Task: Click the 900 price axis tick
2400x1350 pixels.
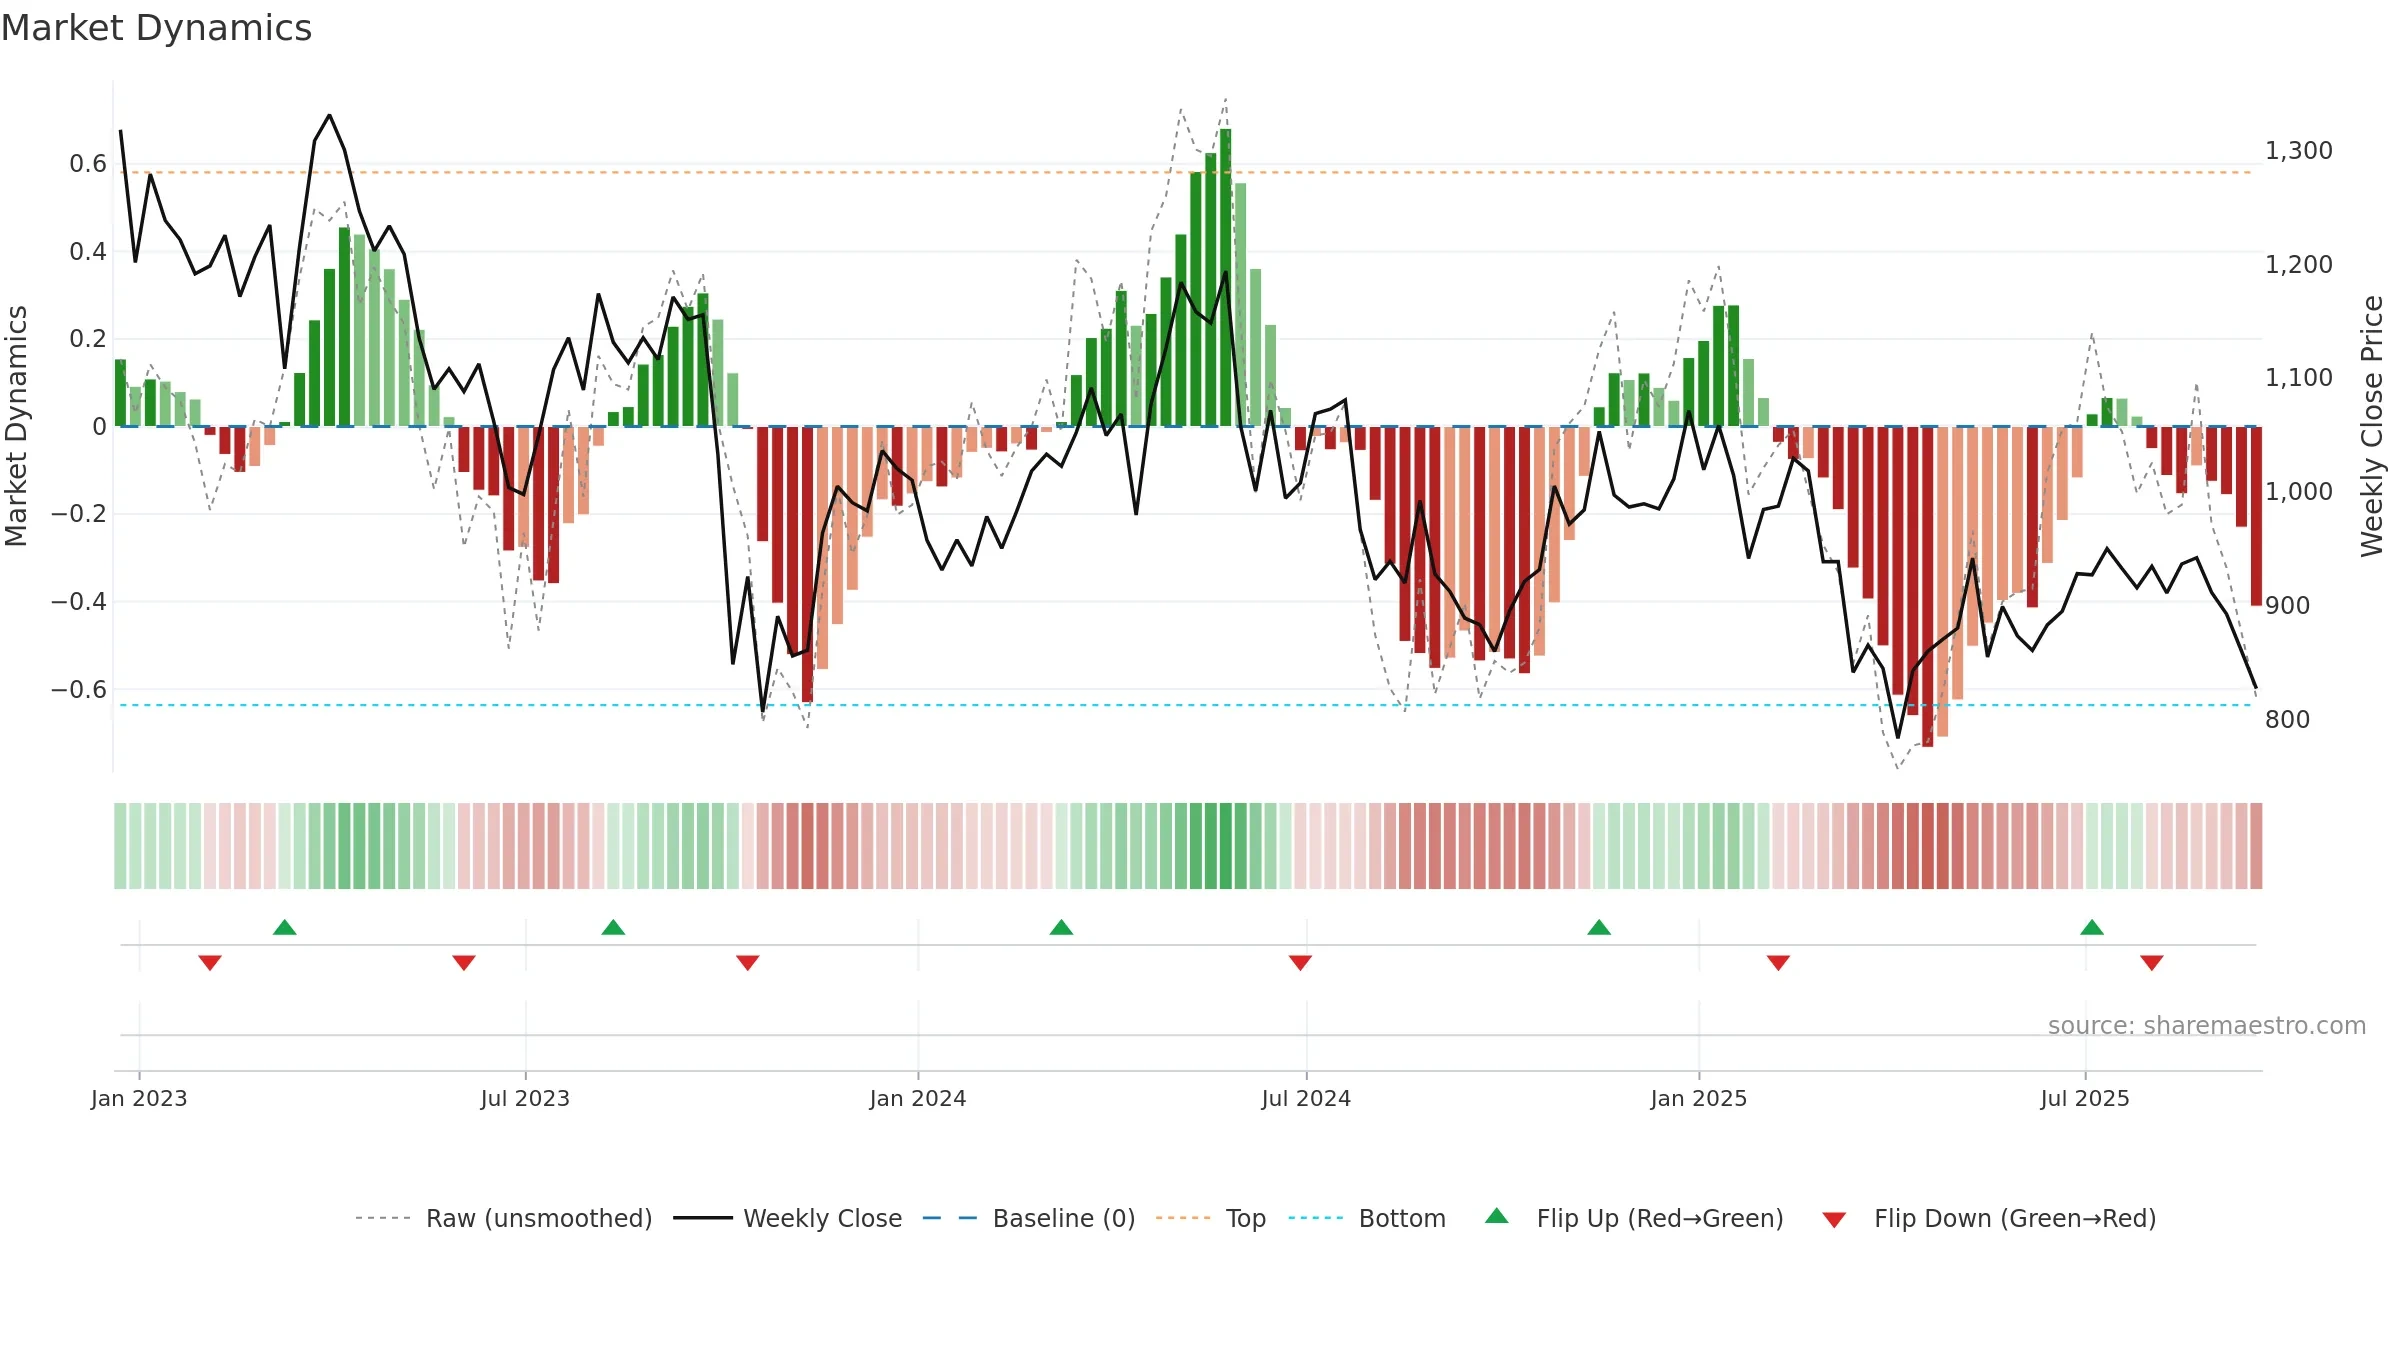Action: tap(2287, 606)
